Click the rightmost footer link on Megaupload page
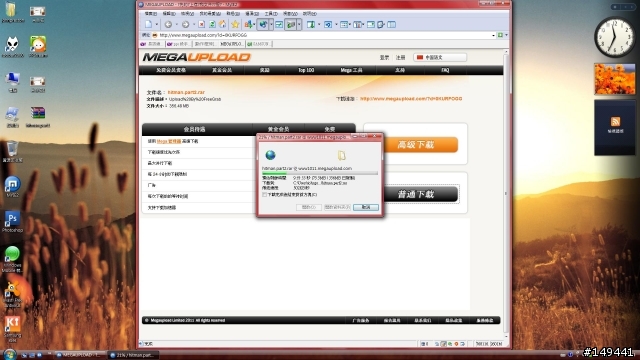 484,320
